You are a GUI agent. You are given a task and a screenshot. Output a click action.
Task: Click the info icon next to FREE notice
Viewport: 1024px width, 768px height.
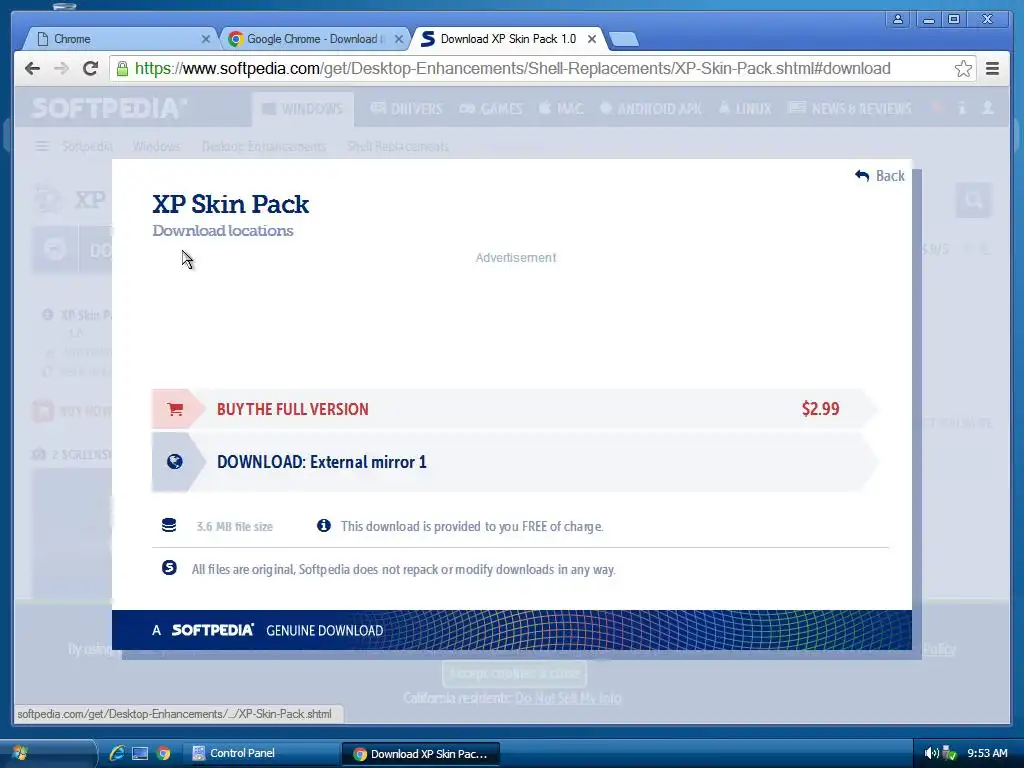(324, 525)
